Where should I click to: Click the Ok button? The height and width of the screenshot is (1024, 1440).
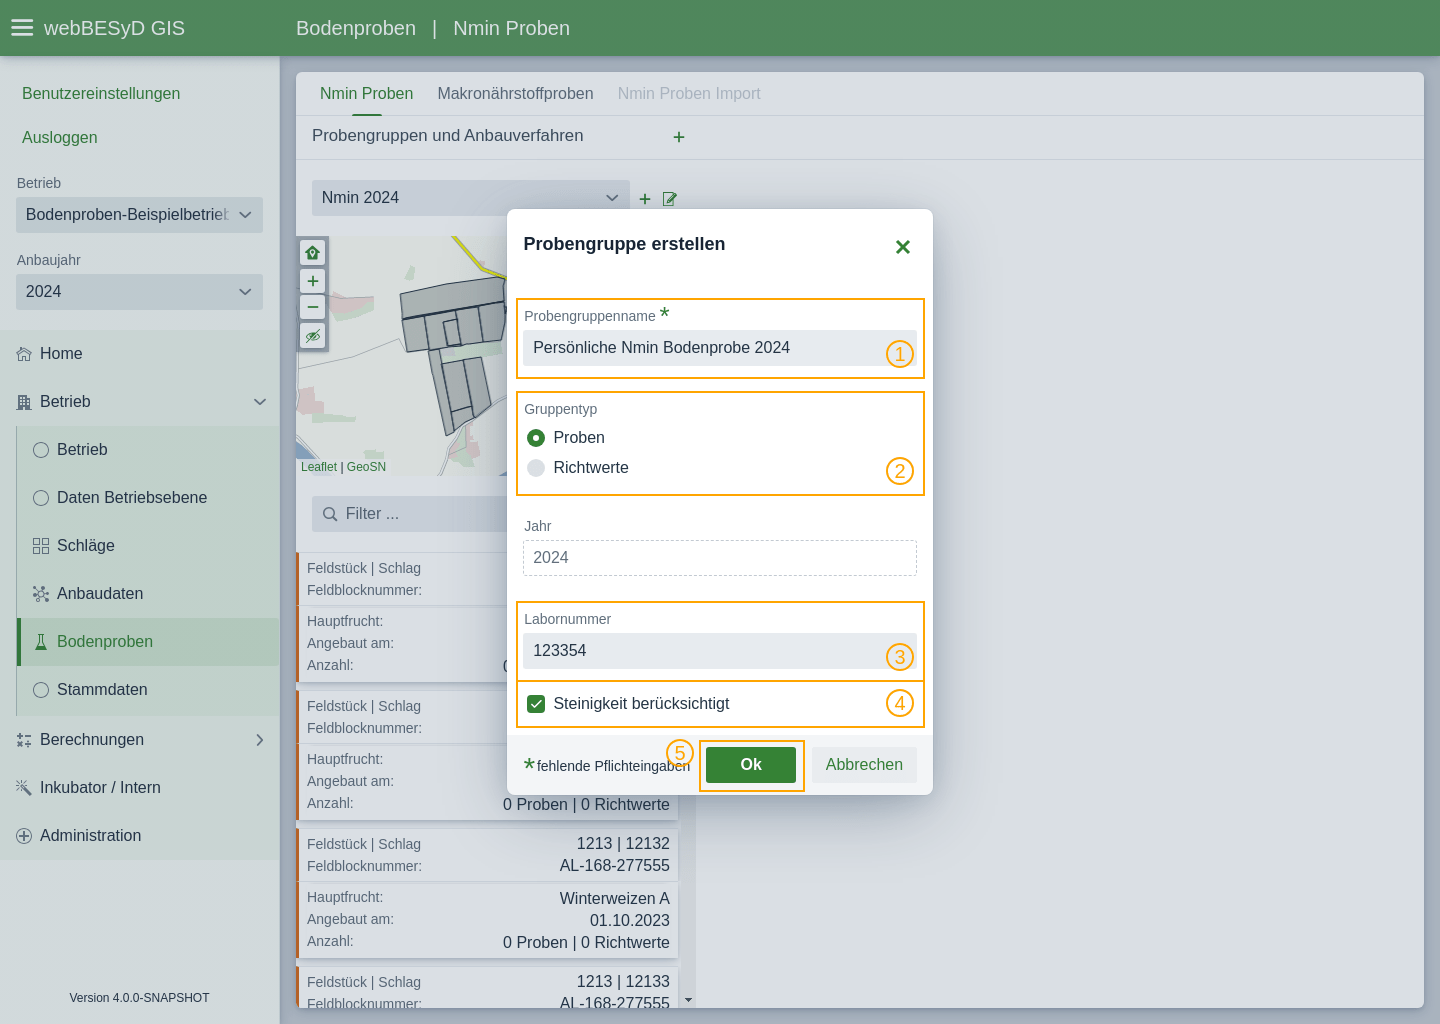pyautogui.click(x=751, y=765)
